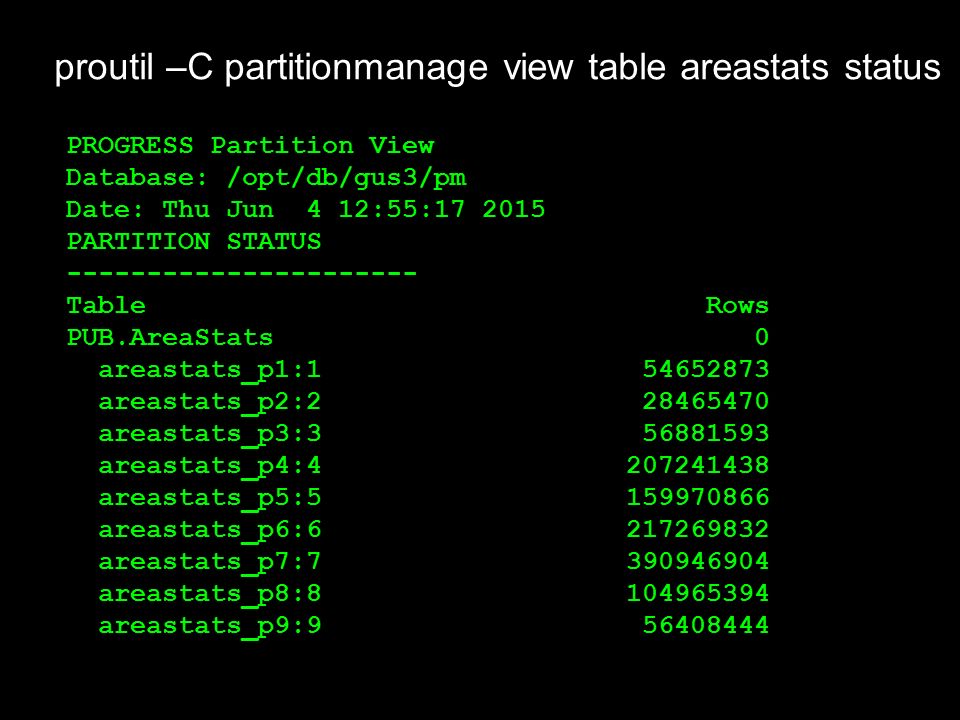960x720 pixels.
Task: Click the row count 390946904
Action: point(697,561)
